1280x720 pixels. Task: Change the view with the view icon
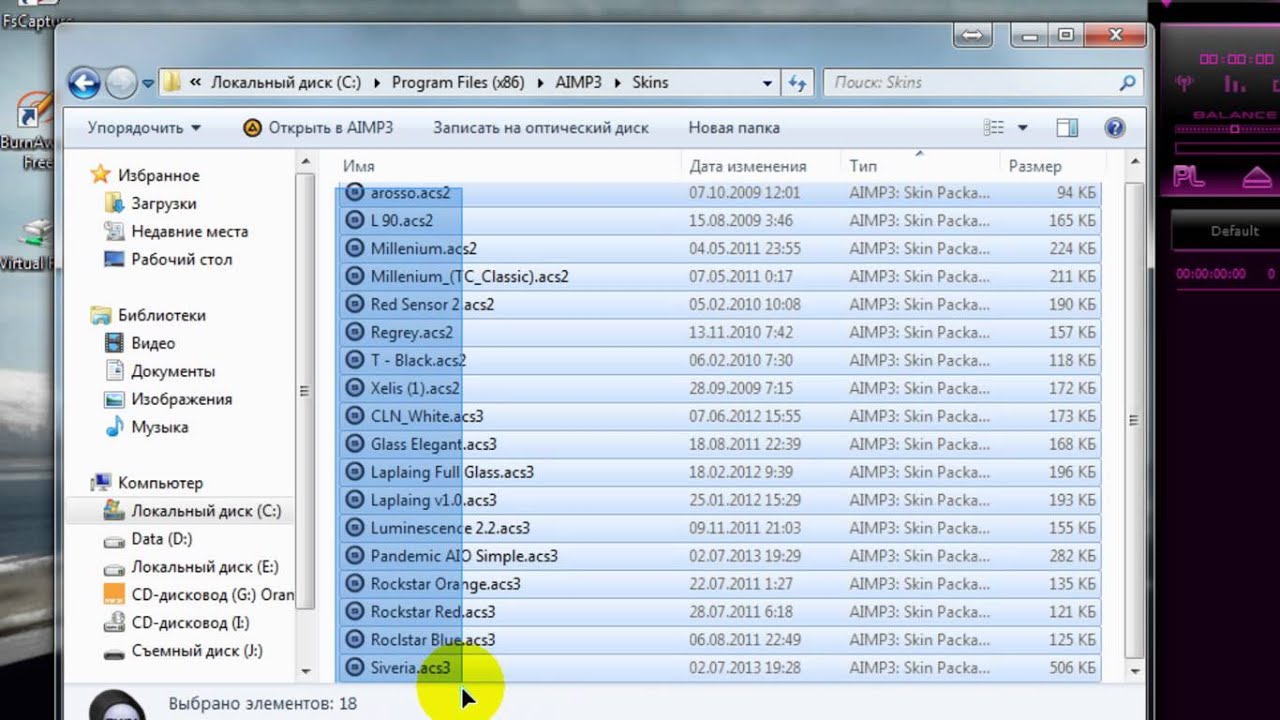pyautogui.click(x=994, y=128)
